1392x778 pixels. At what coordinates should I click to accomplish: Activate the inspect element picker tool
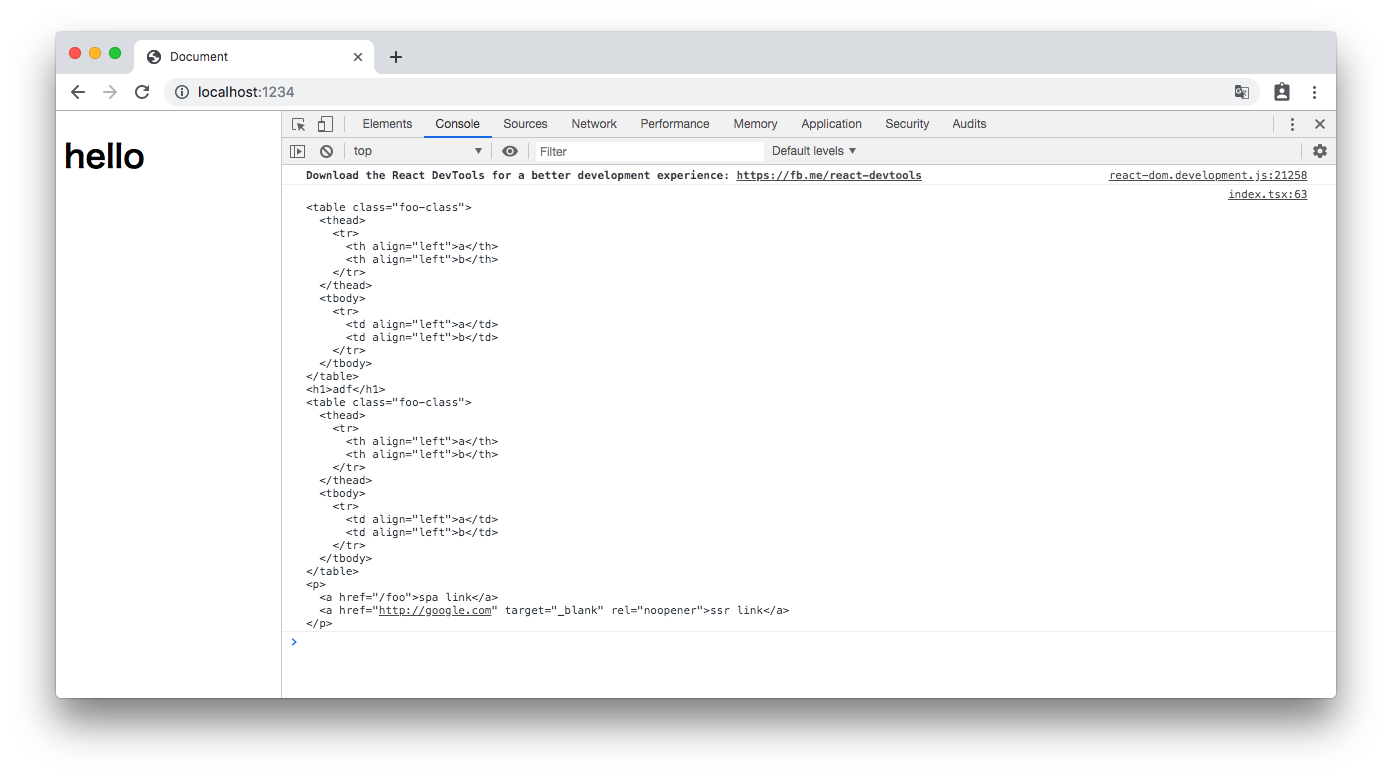[x=299, y=124]
